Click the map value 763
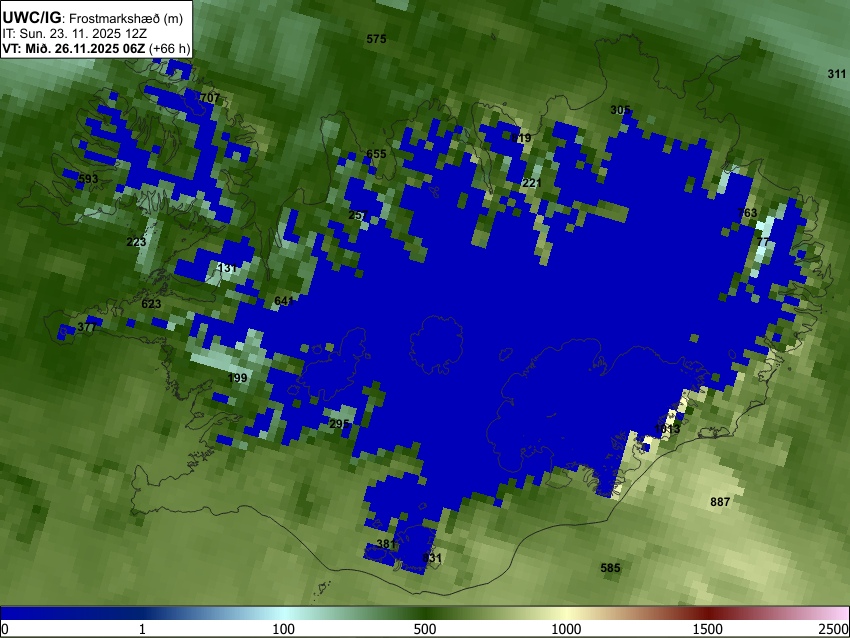The width and height of the screenshot is (850, 638). pos(747,213)
